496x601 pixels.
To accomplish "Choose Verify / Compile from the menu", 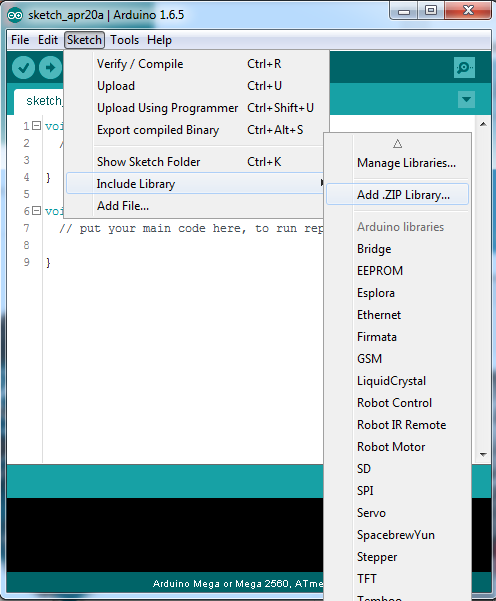I will pos(197,64).
